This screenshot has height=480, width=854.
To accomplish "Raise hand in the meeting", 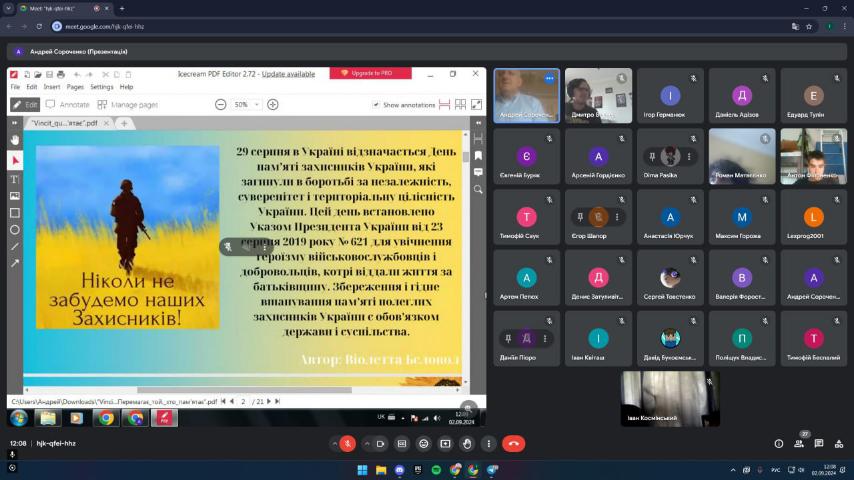I will (467, 443).
